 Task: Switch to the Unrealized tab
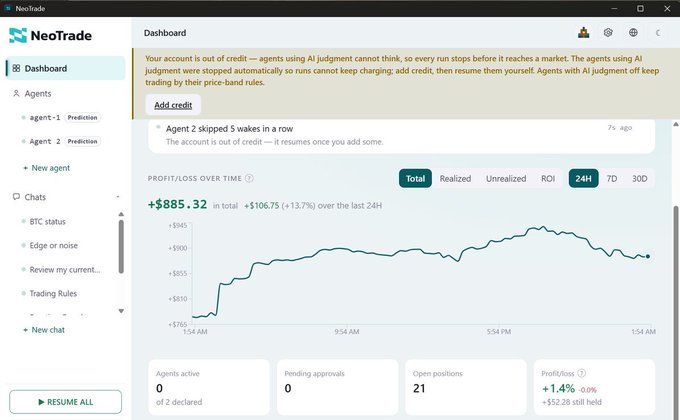pyautogui.click(x=506, y=178)
